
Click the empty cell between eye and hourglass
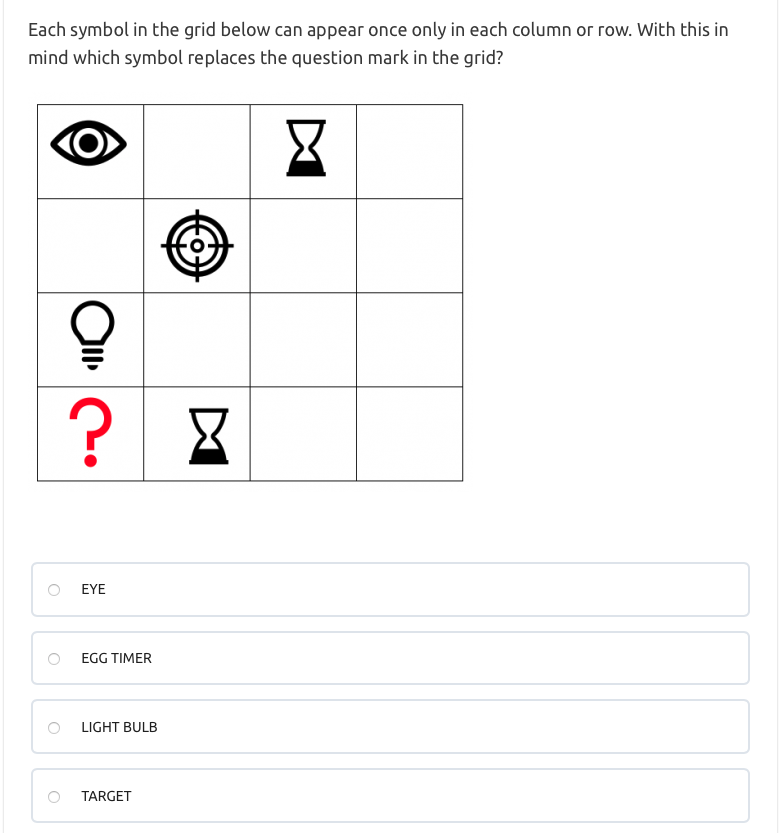click(197, 151)
